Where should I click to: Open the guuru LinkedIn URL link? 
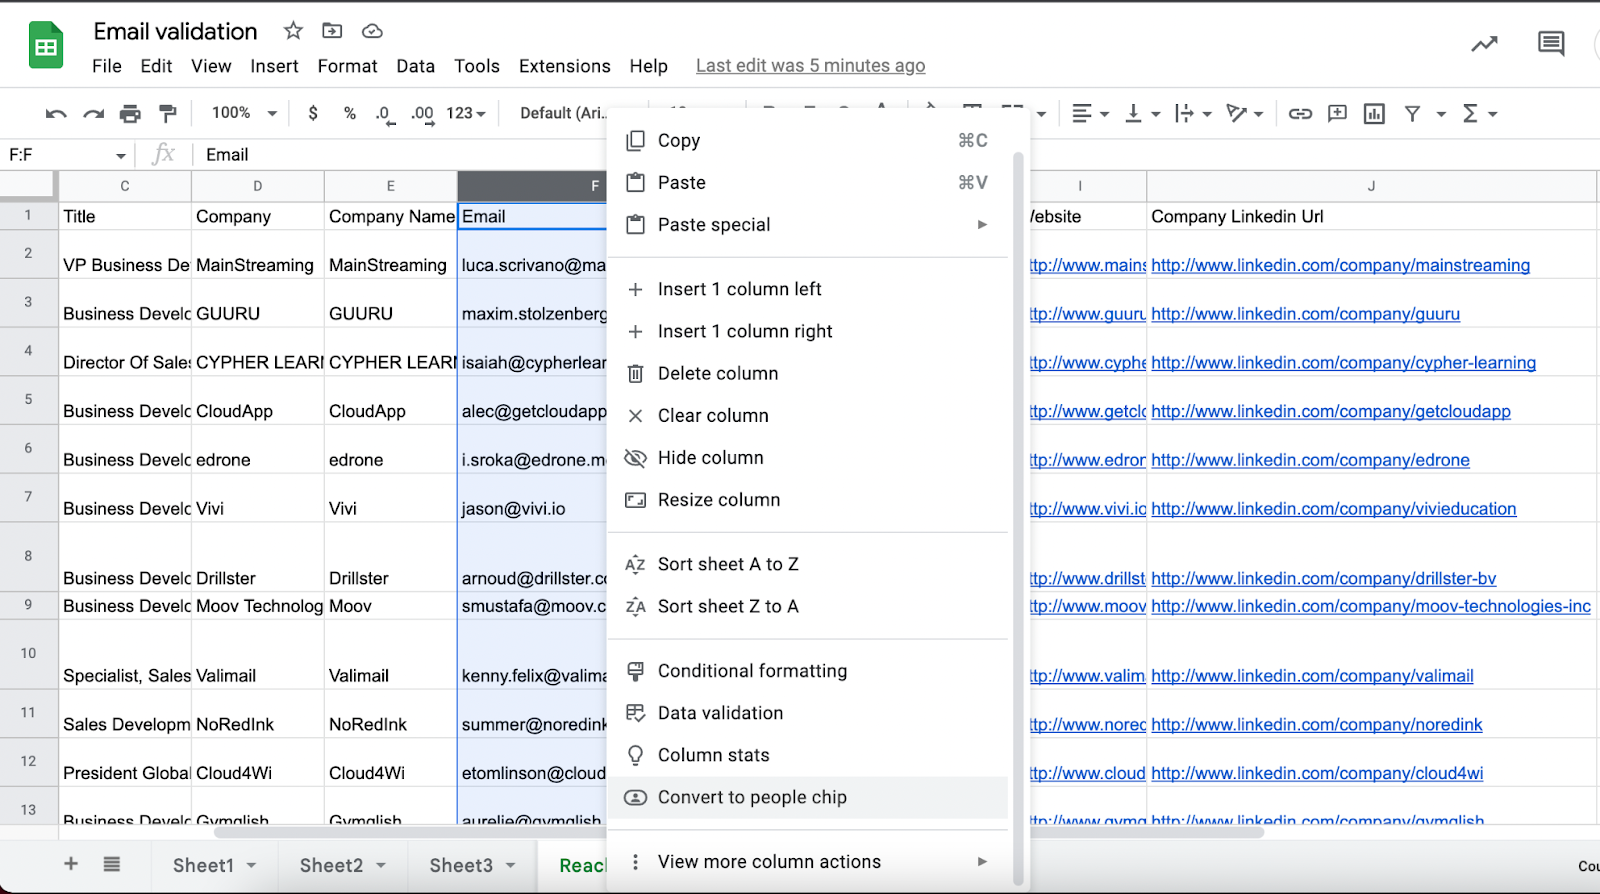(1305, 314)
